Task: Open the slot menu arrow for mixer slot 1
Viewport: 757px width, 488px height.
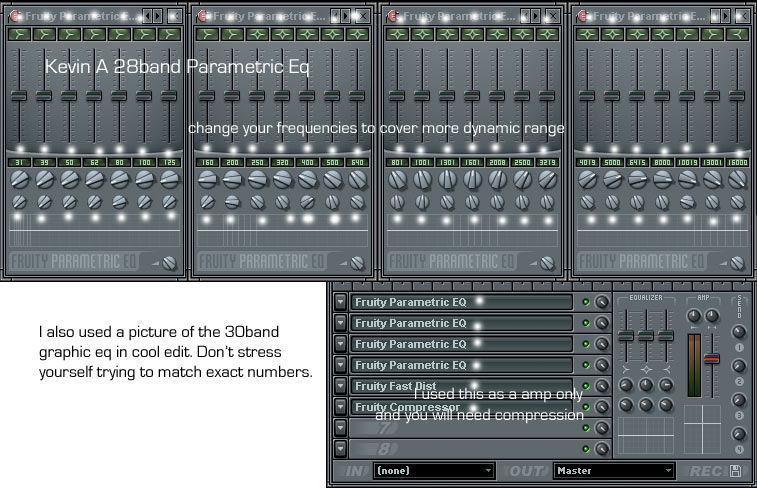Action: click(x=340, y=302)
